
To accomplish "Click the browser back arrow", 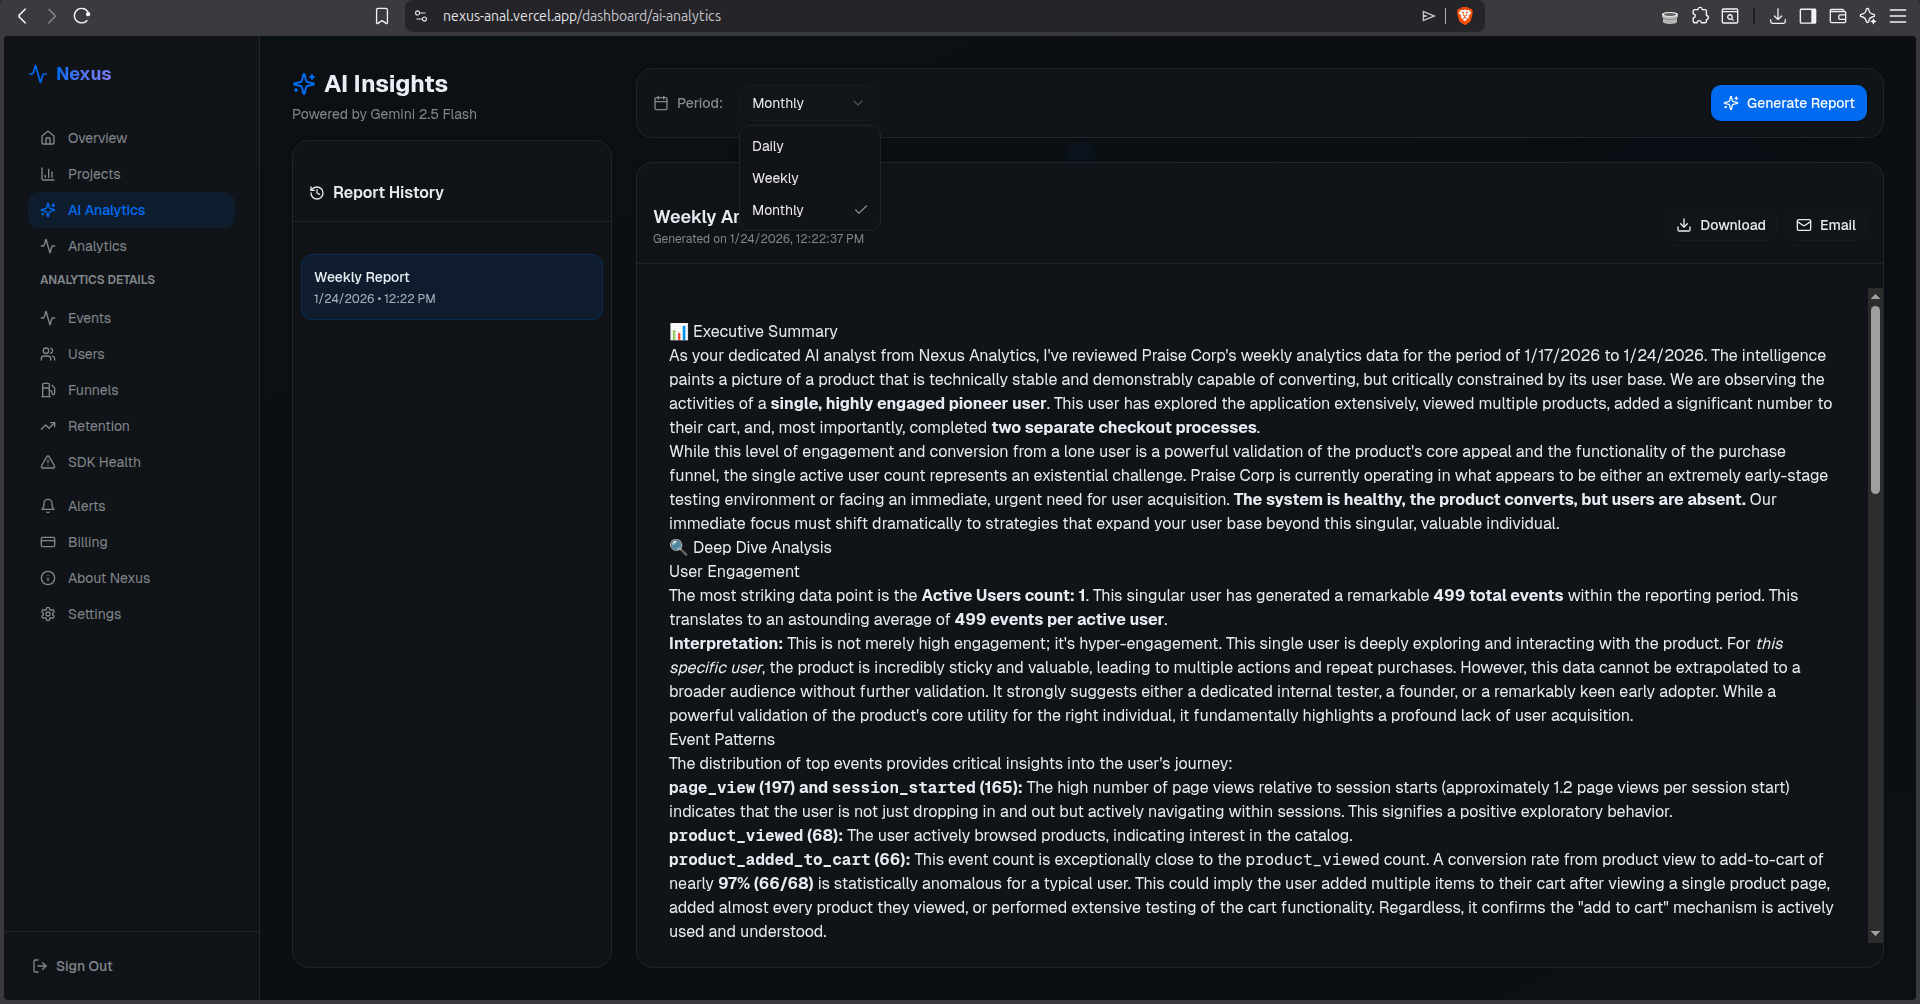I will [22, 16].
